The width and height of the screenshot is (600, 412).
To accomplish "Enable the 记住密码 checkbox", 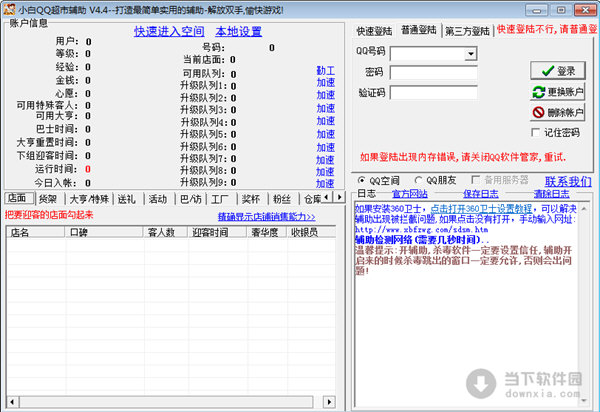I will 536,133.
